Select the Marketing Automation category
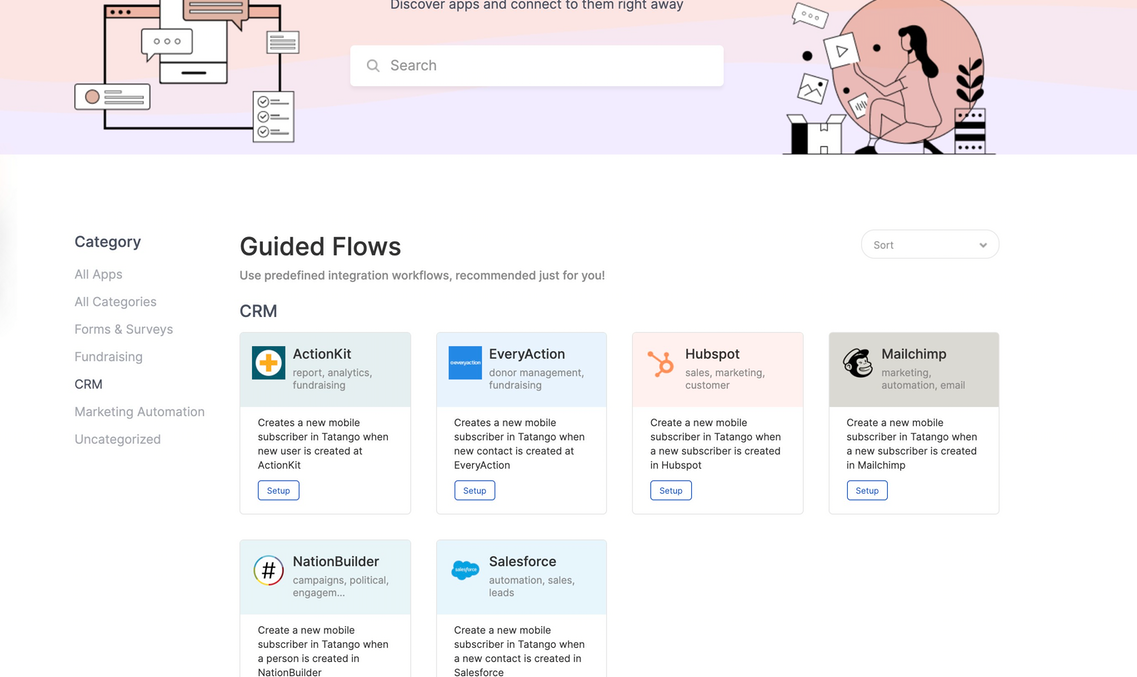 (x=139, y=412)
